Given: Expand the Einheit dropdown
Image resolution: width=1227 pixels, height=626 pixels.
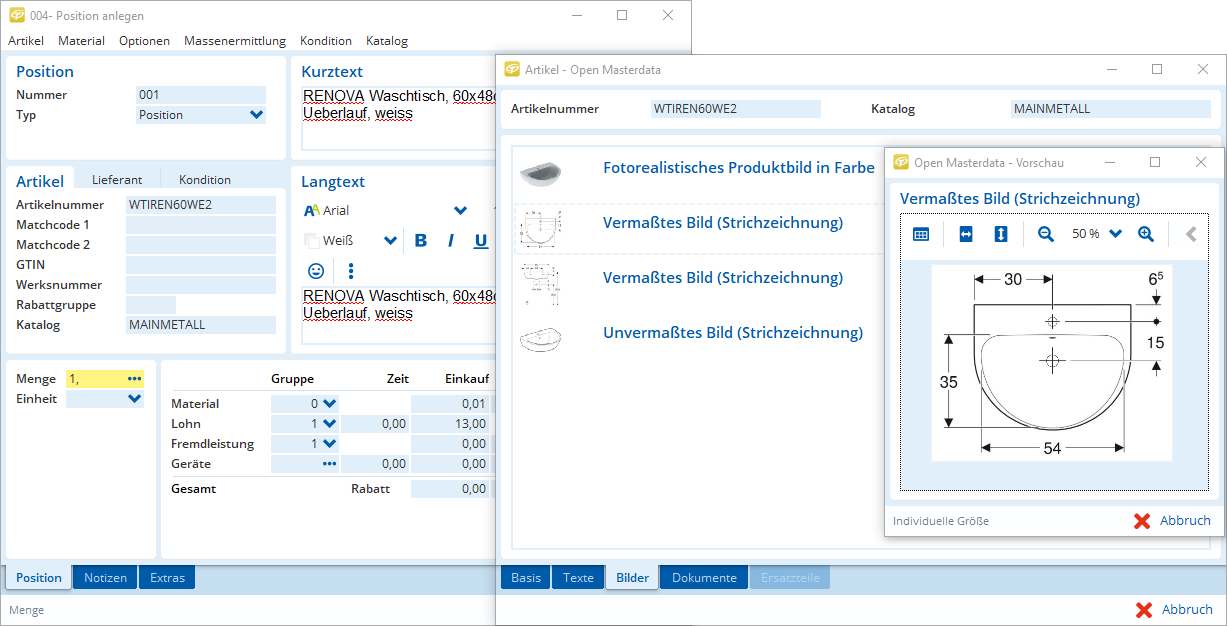Looking at the screenshot, I should [x=135, y=399].
